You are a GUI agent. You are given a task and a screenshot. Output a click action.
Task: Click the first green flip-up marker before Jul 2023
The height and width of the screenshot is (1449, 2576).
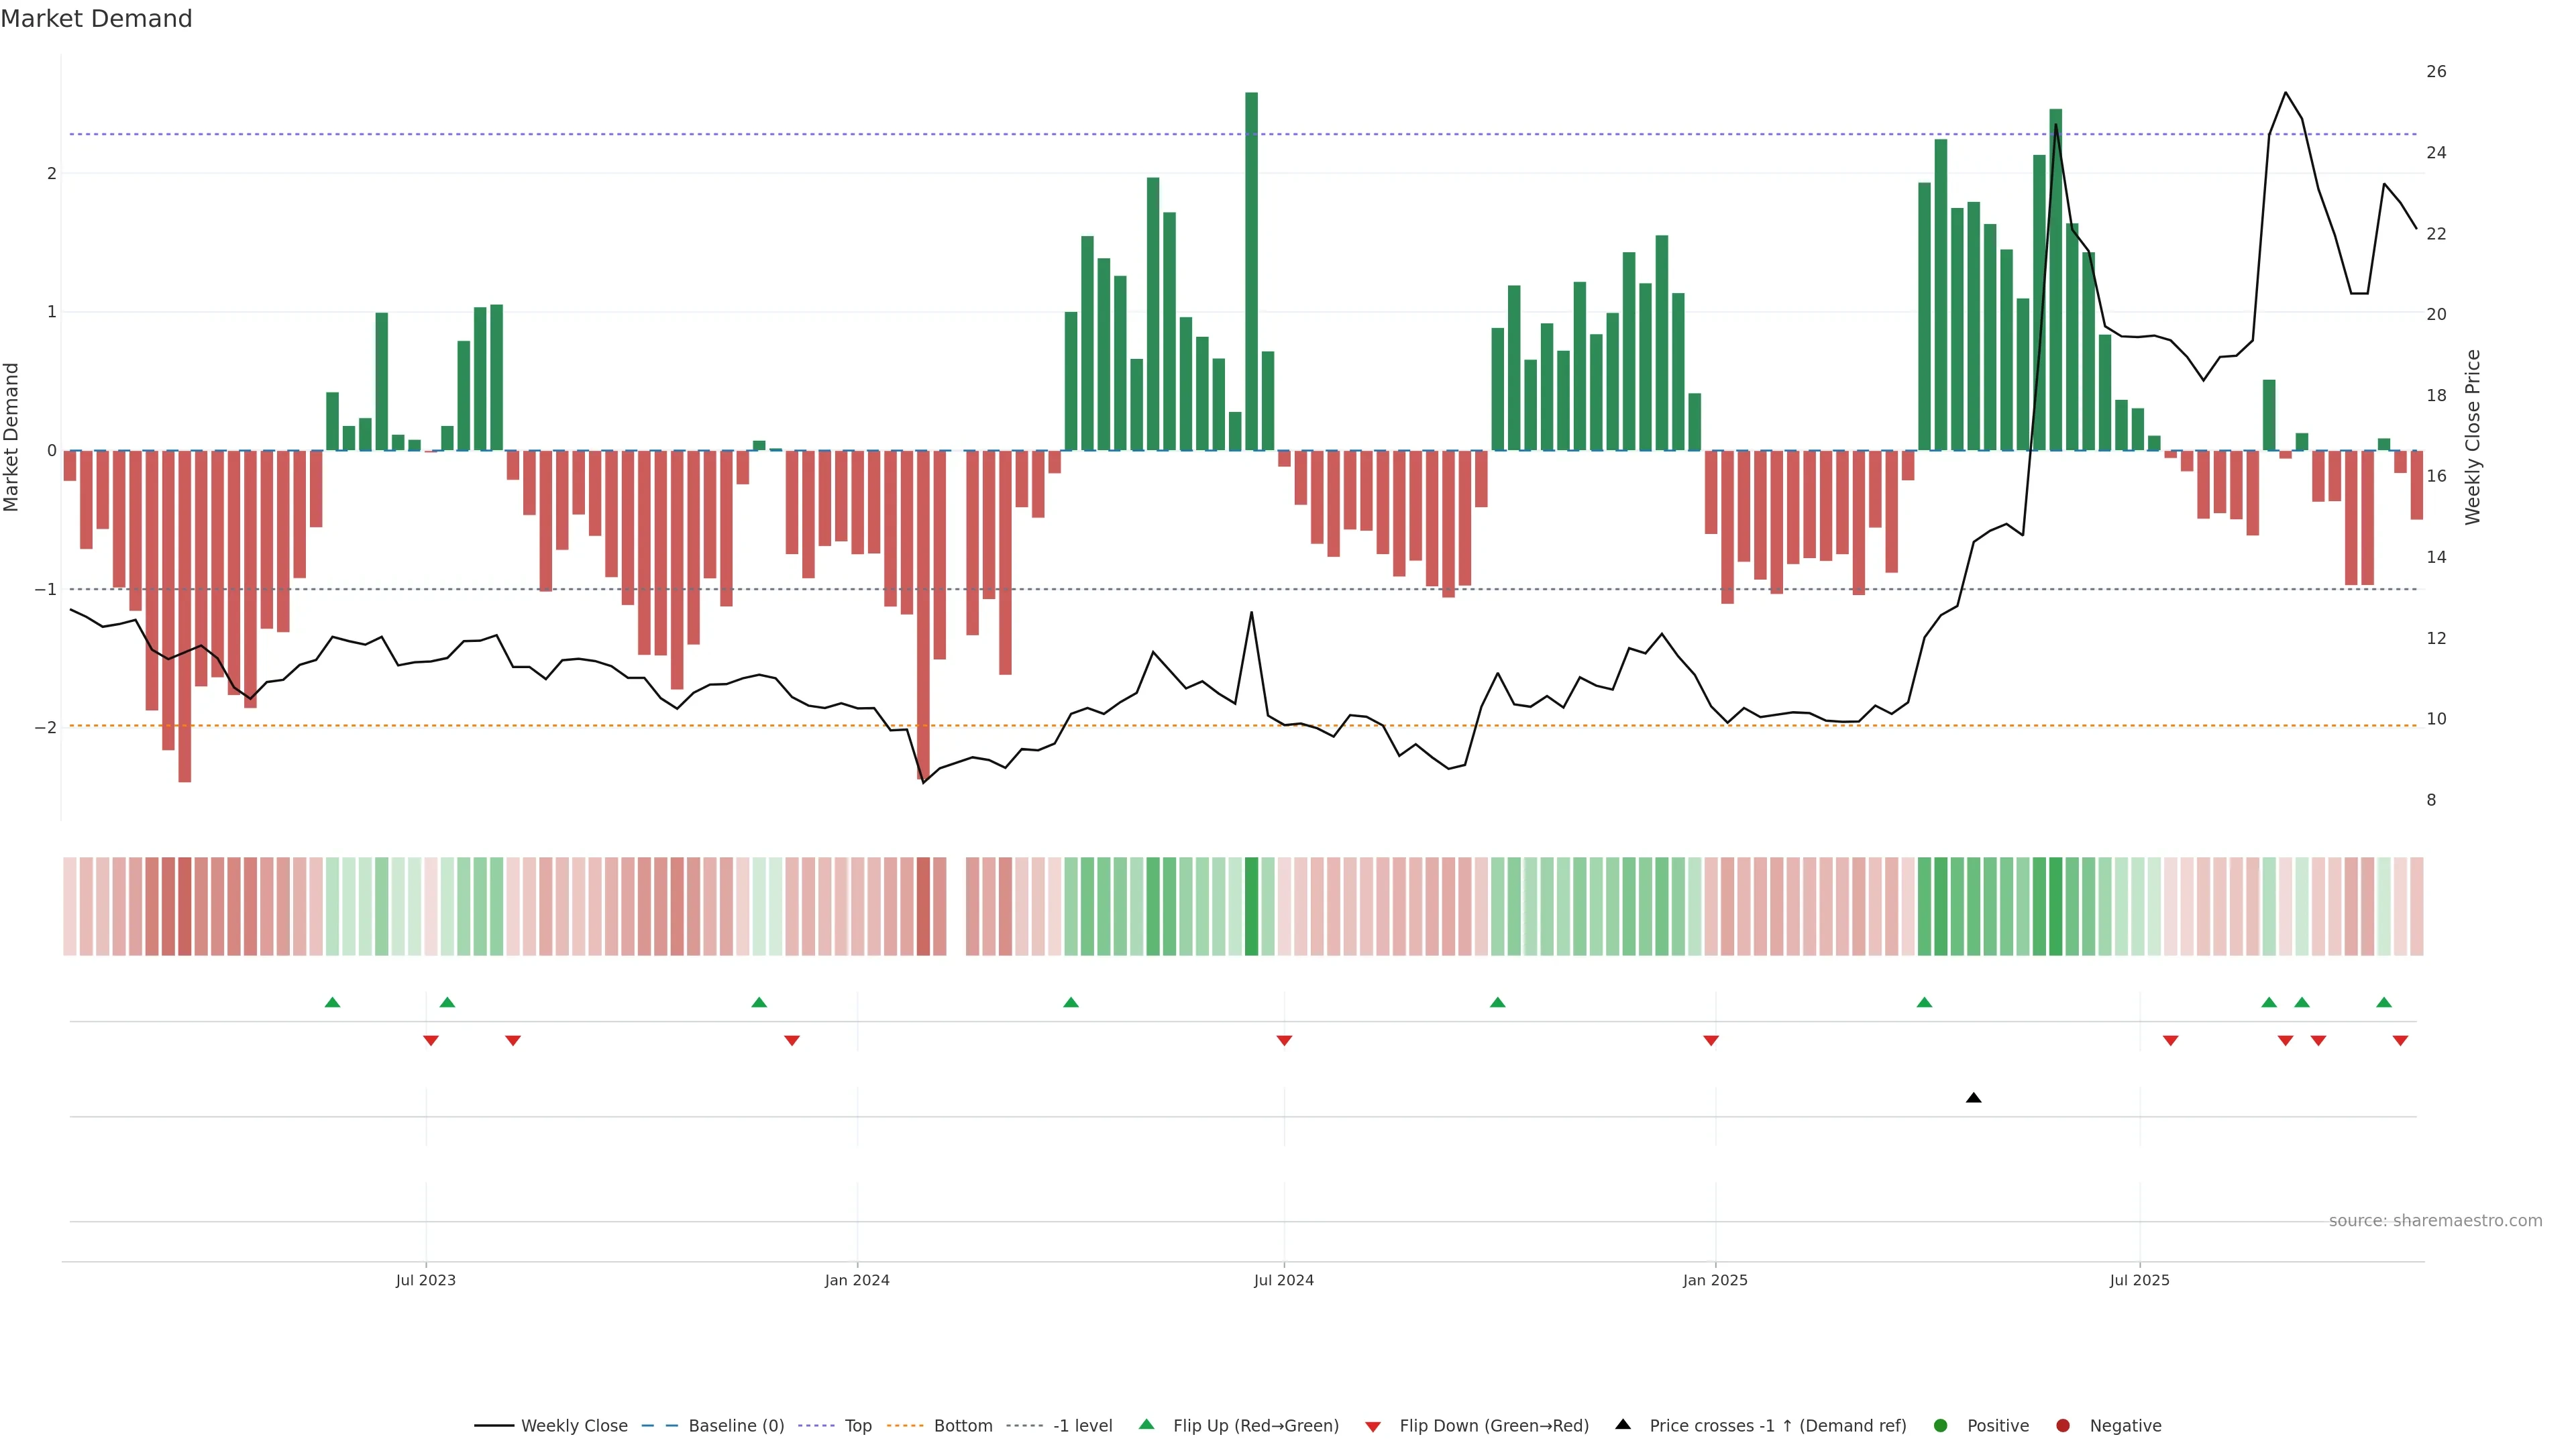point(333,1002)
